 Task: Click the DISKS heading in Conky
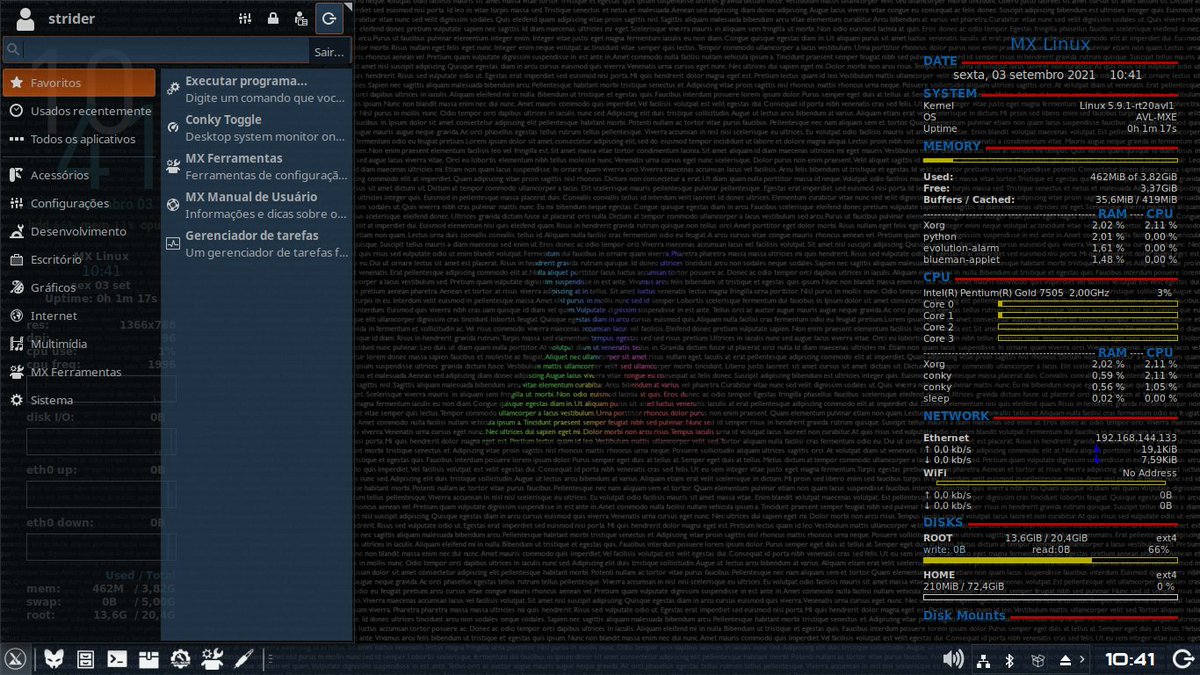943,522
